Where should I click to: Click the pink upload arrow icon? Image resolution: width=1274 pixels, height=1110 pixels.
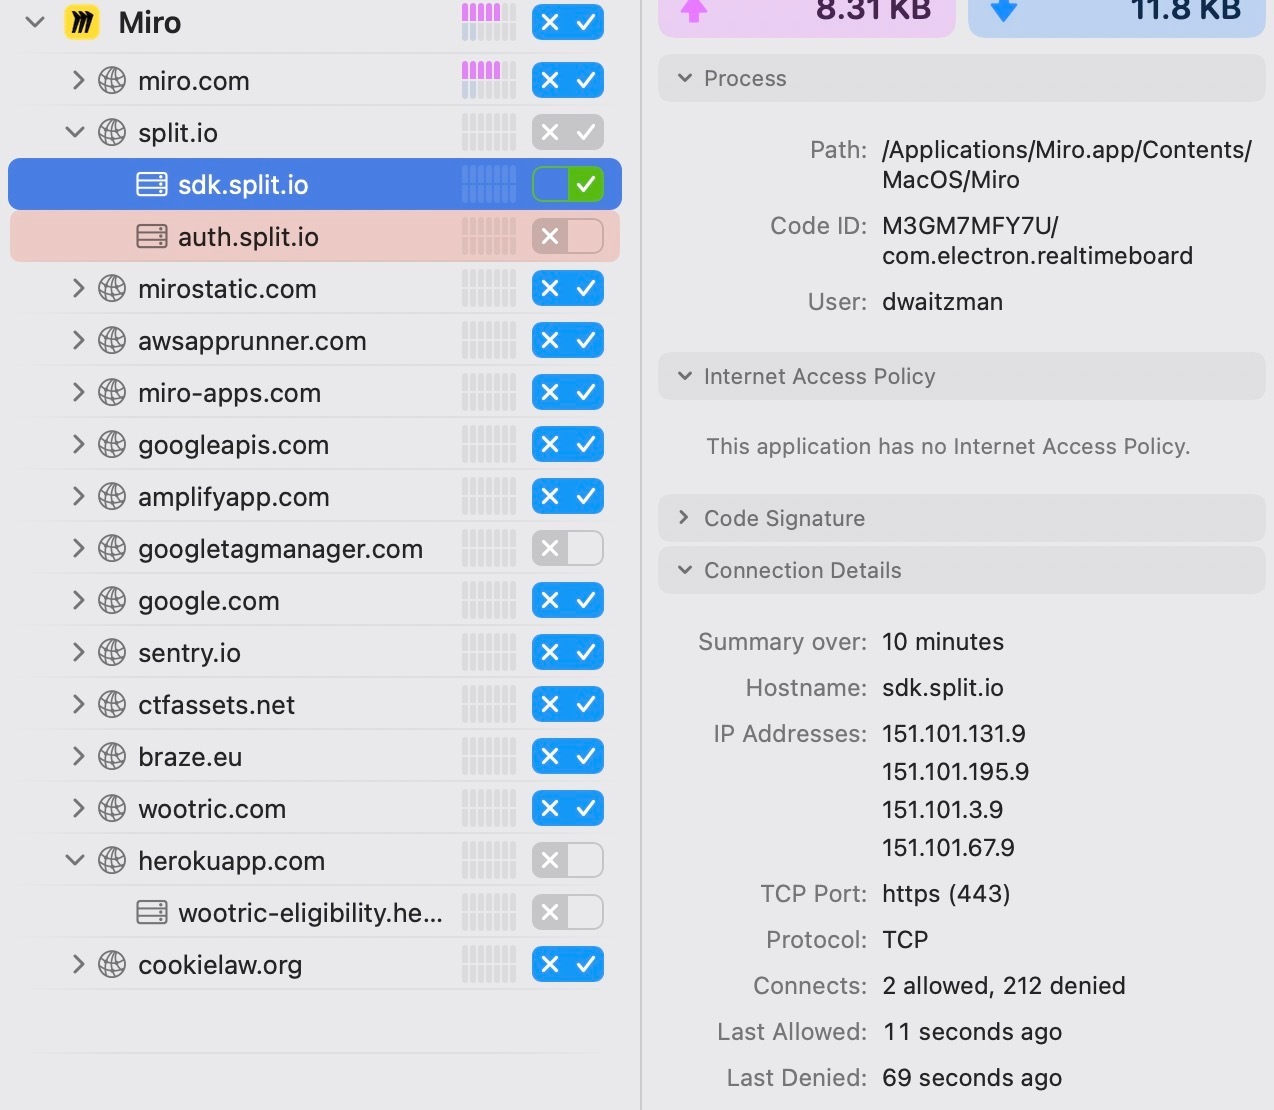tap(694, 10)
